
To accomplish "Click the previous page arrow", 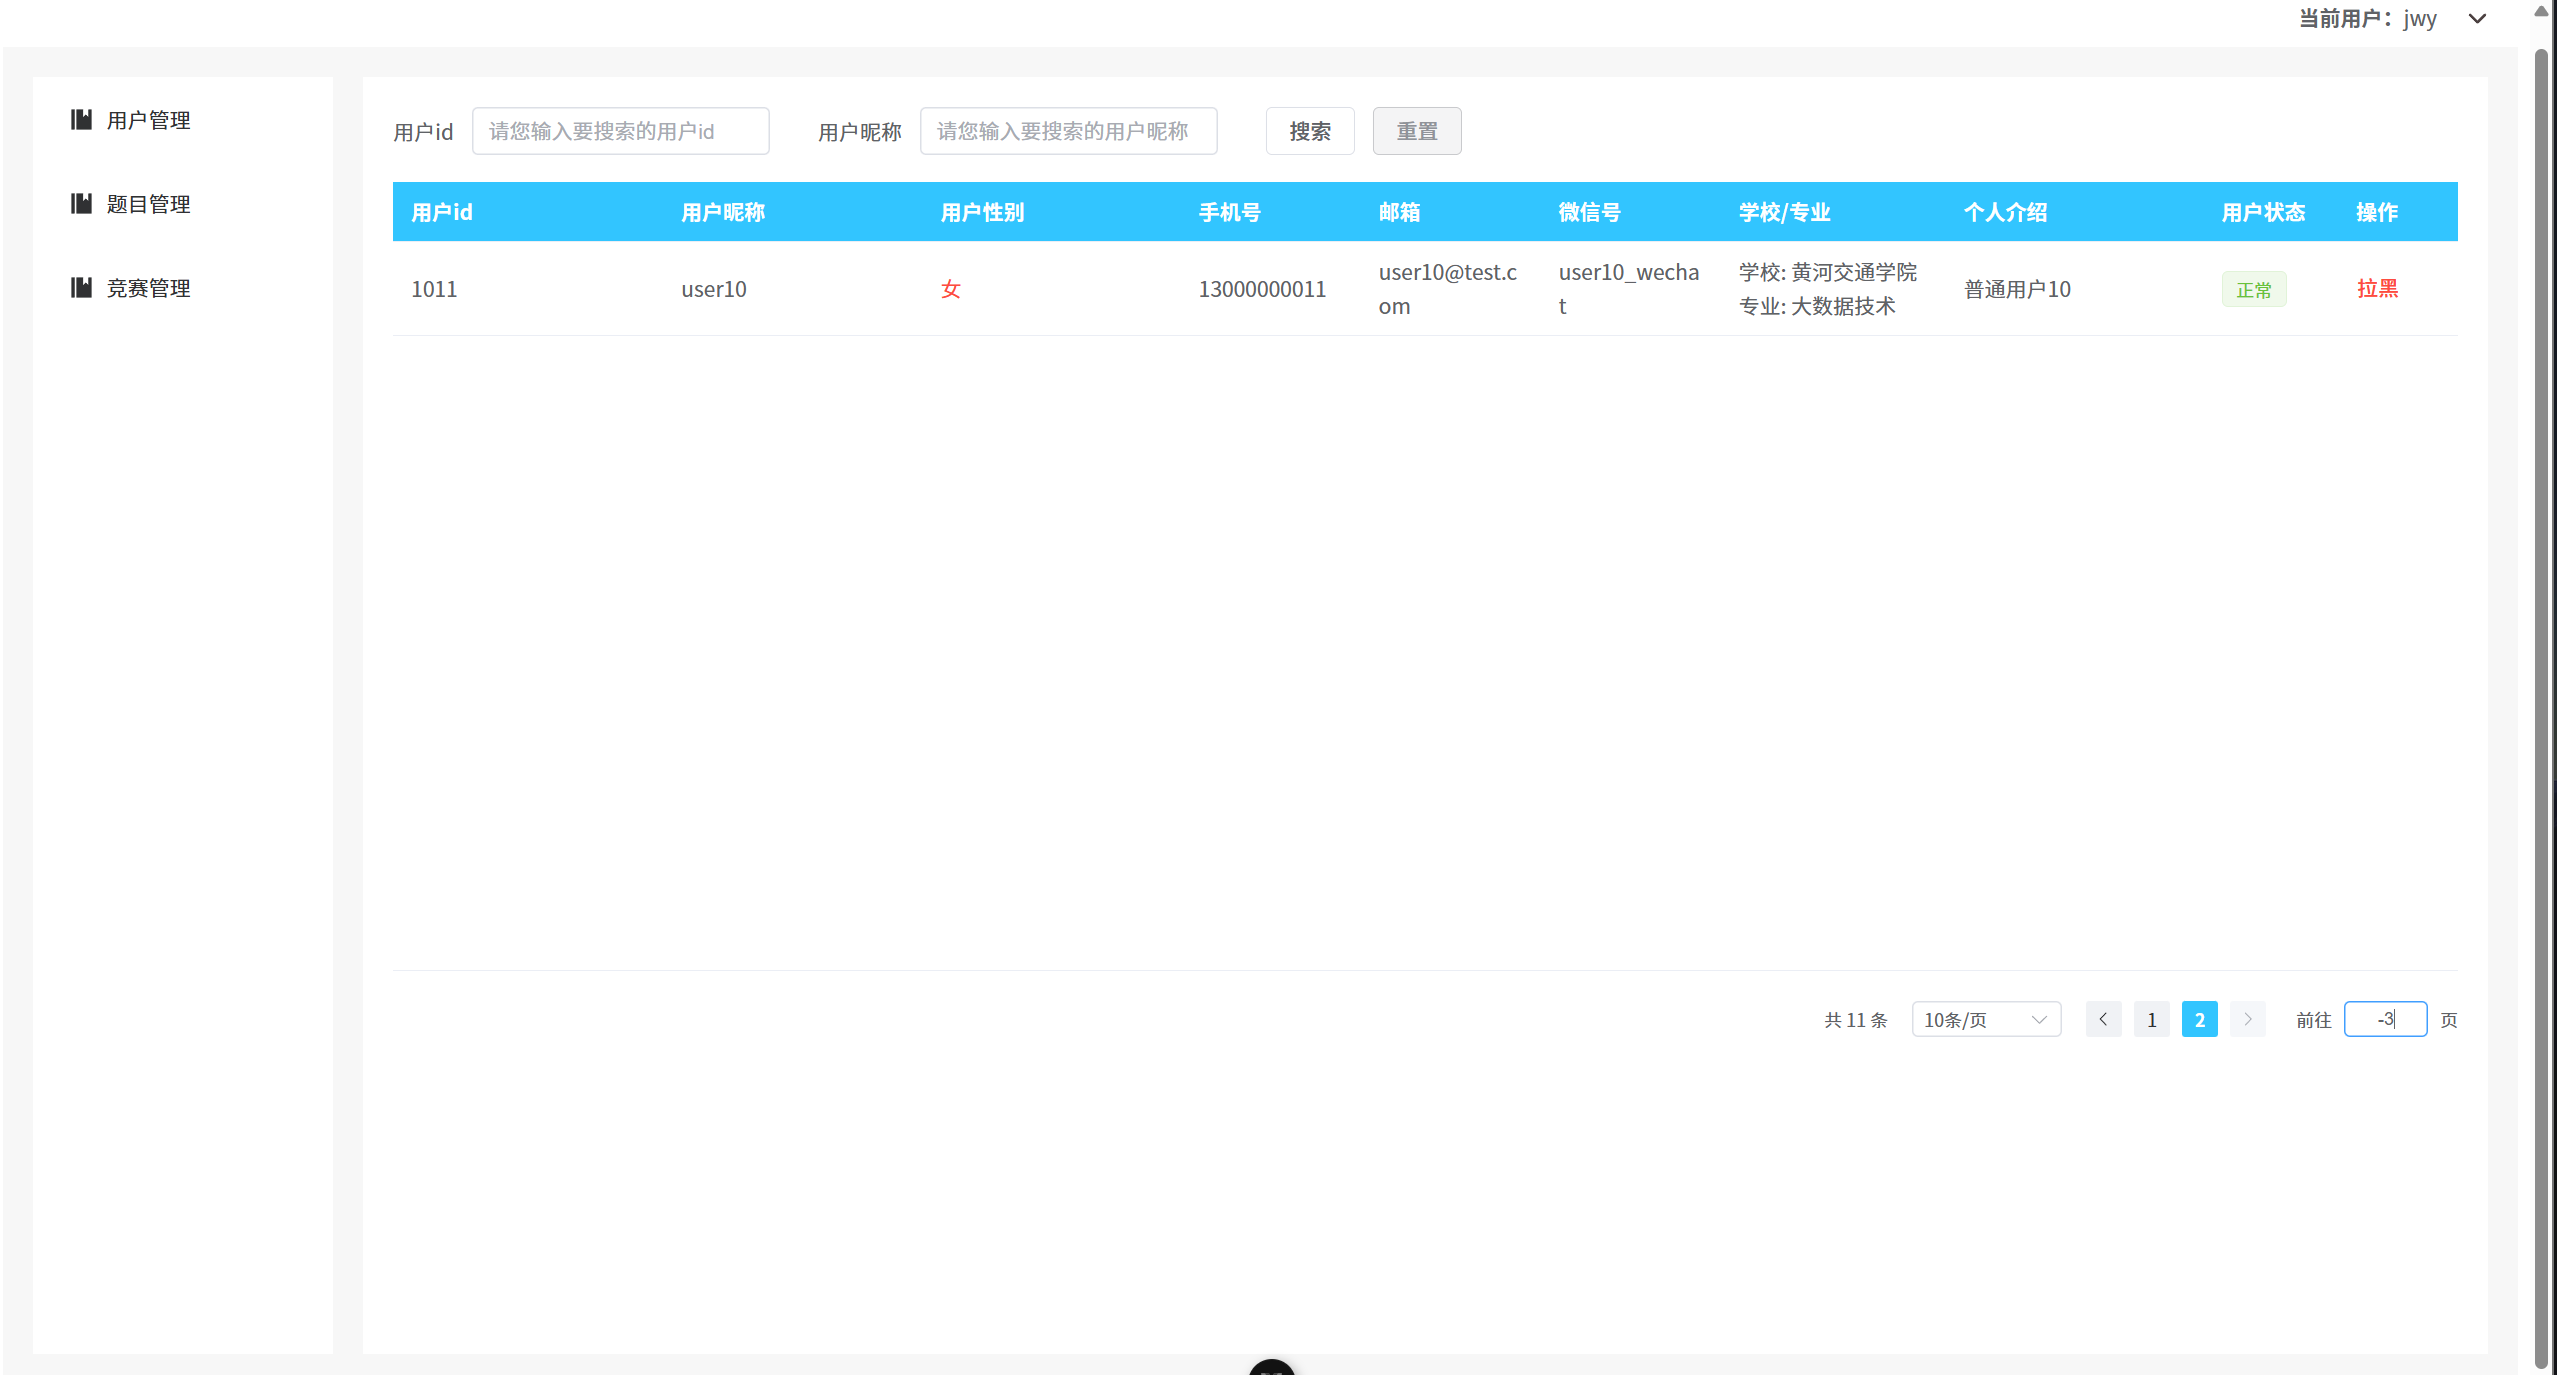I will 2104,1019.
